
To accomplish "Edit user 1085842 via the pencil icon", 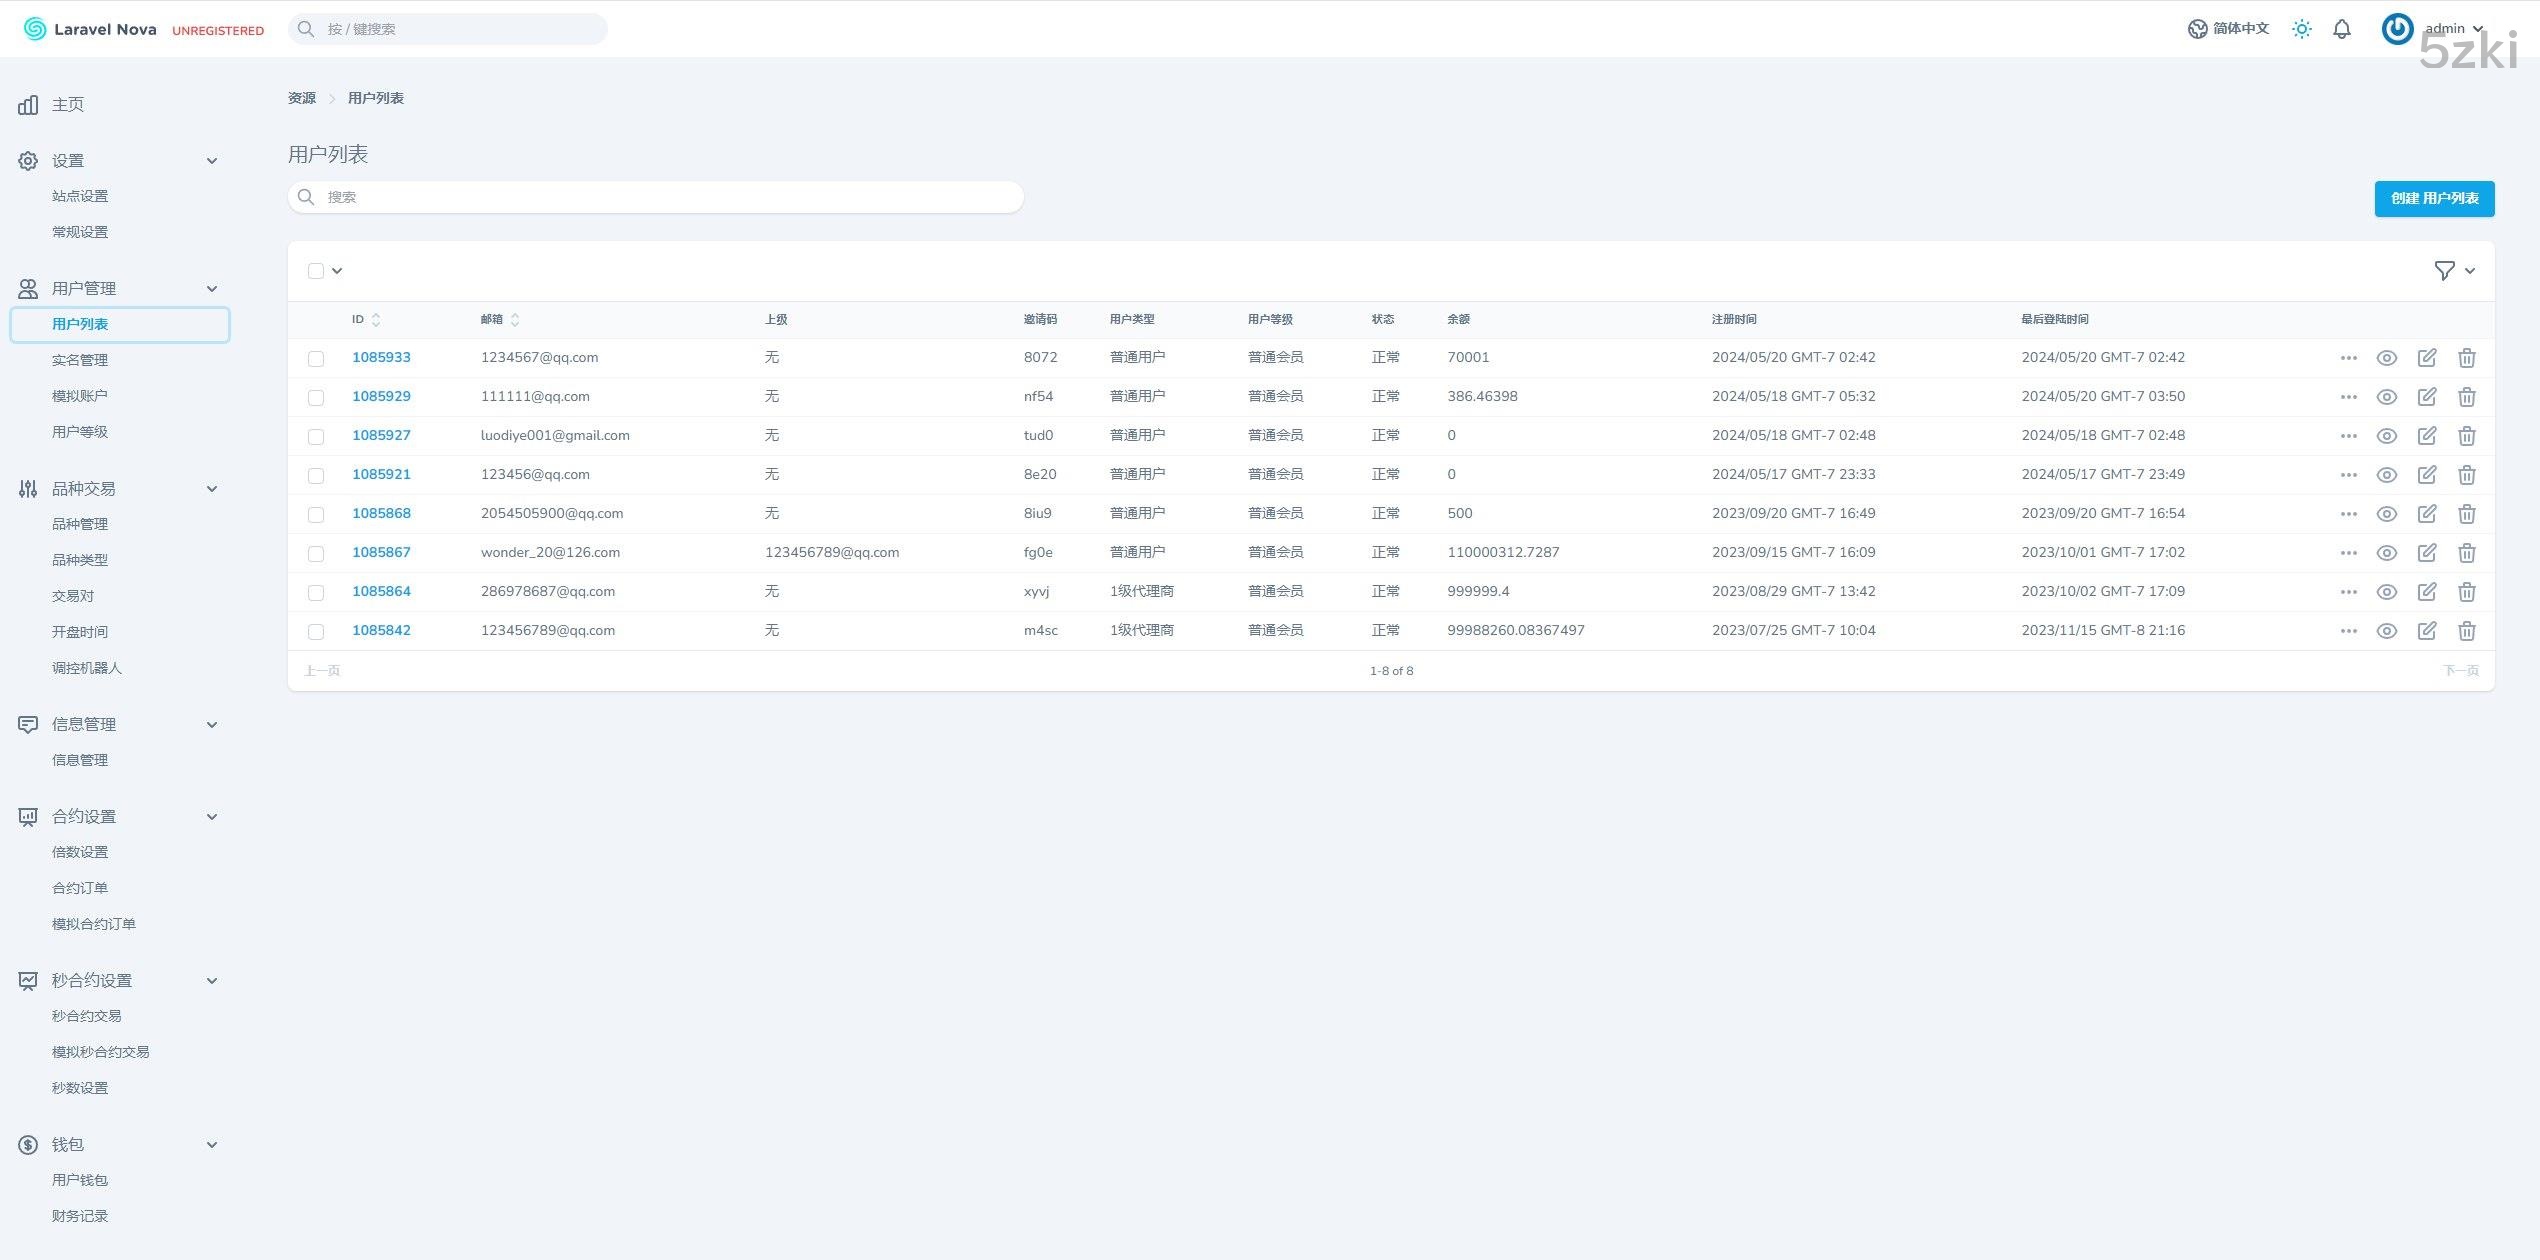I will tap(2427, 631).
